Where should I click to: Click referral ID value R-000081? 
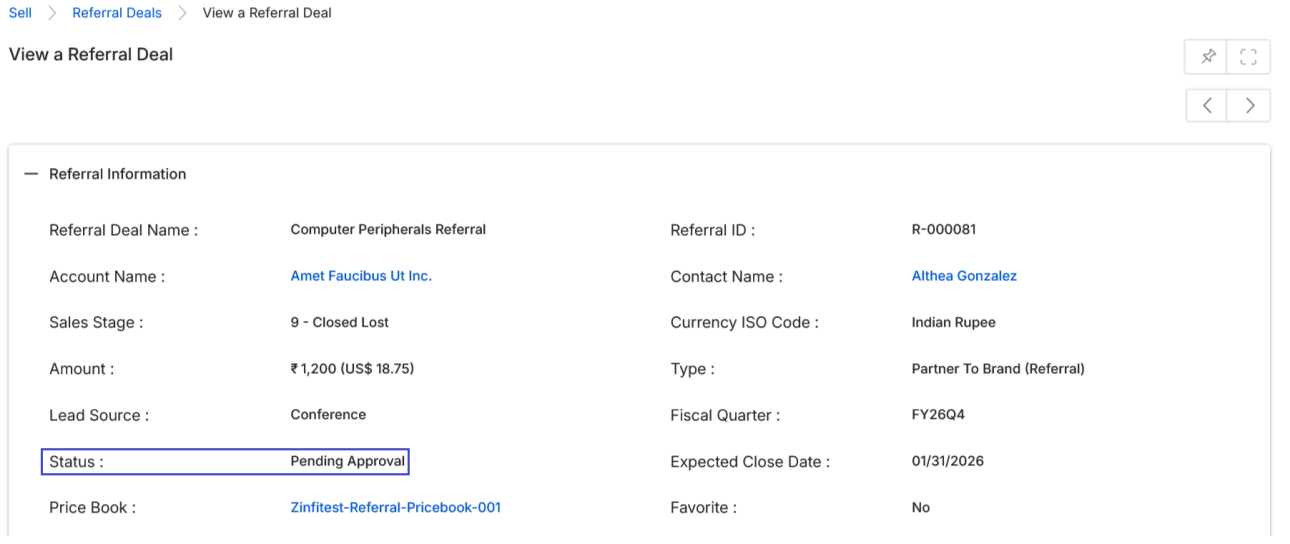tap(944, 230)
